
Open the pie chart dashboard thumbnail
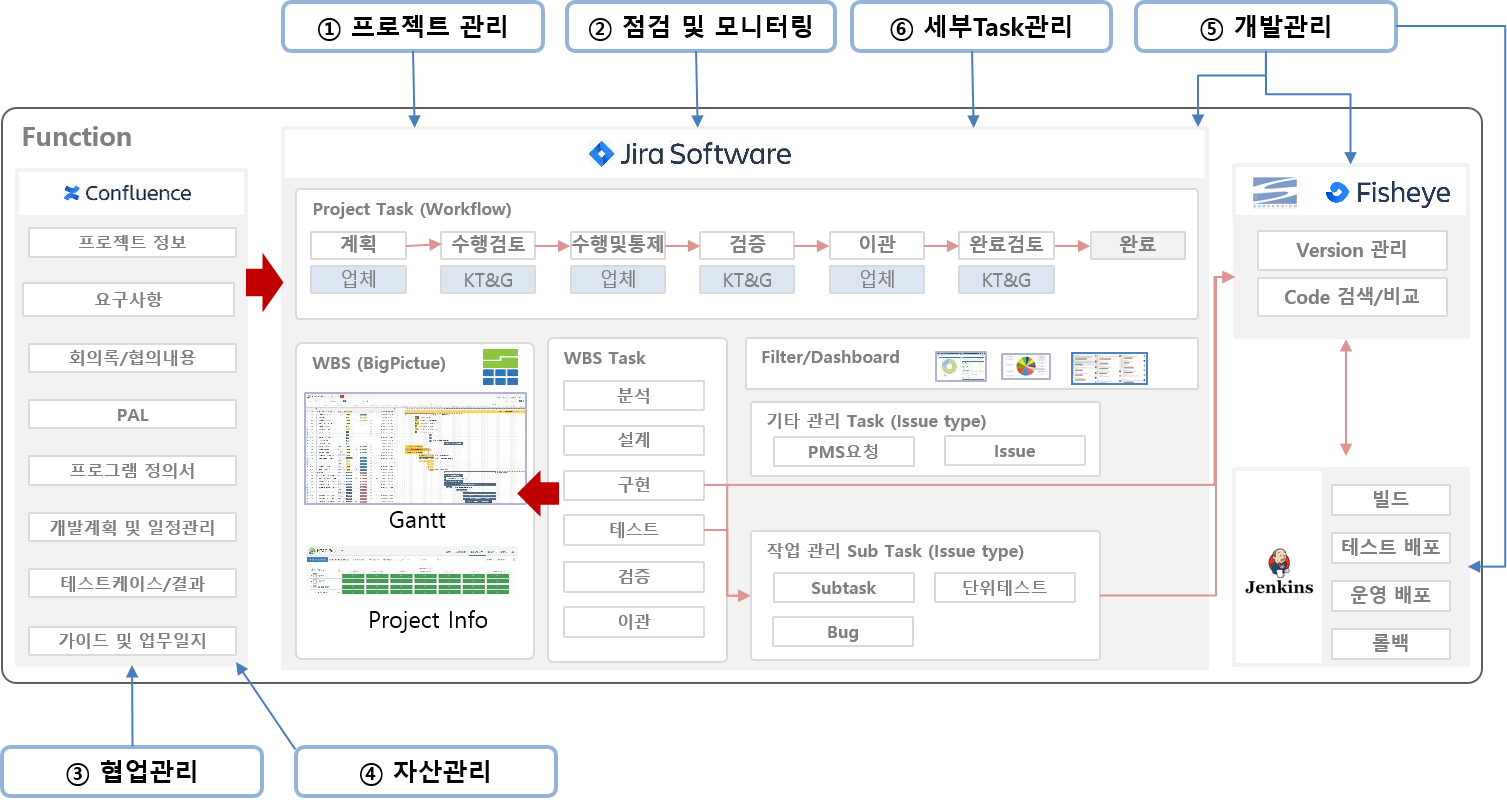(x=1026, y=367)
